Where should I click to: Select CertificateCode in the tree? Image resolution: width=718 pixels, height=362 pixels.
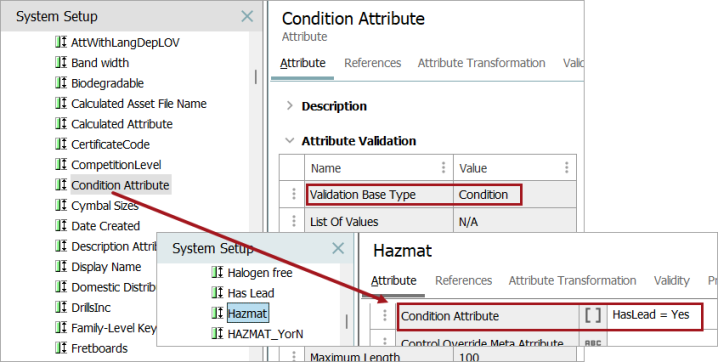tap(110, 145)
